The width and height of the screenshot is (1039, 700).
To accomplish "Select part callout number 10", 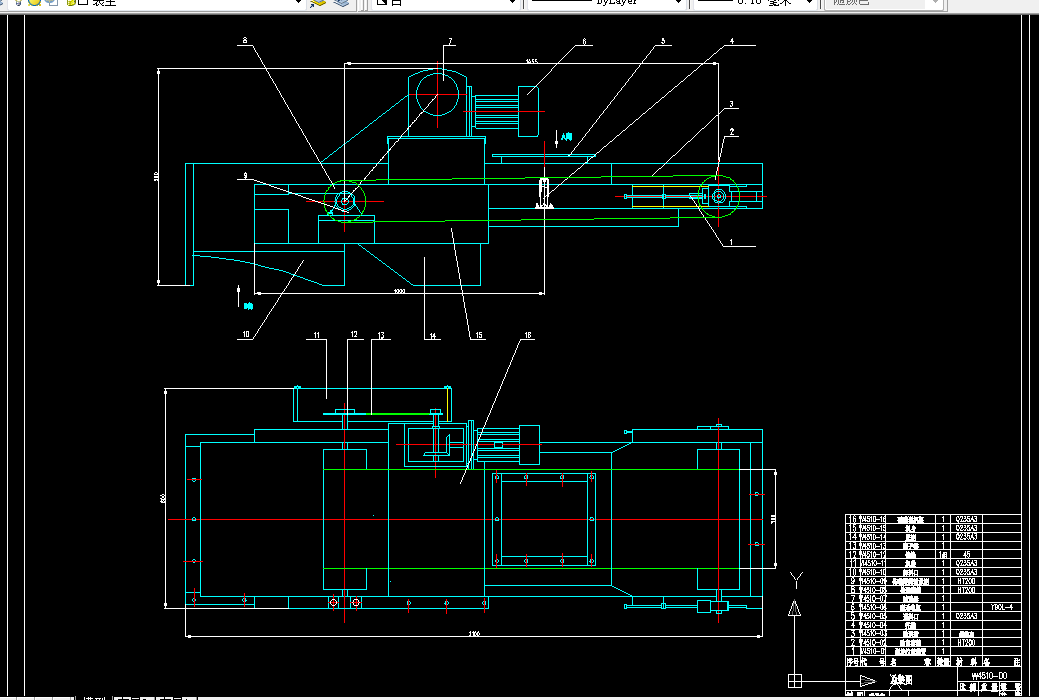I will pyautogui.click(x=246, y=334).
